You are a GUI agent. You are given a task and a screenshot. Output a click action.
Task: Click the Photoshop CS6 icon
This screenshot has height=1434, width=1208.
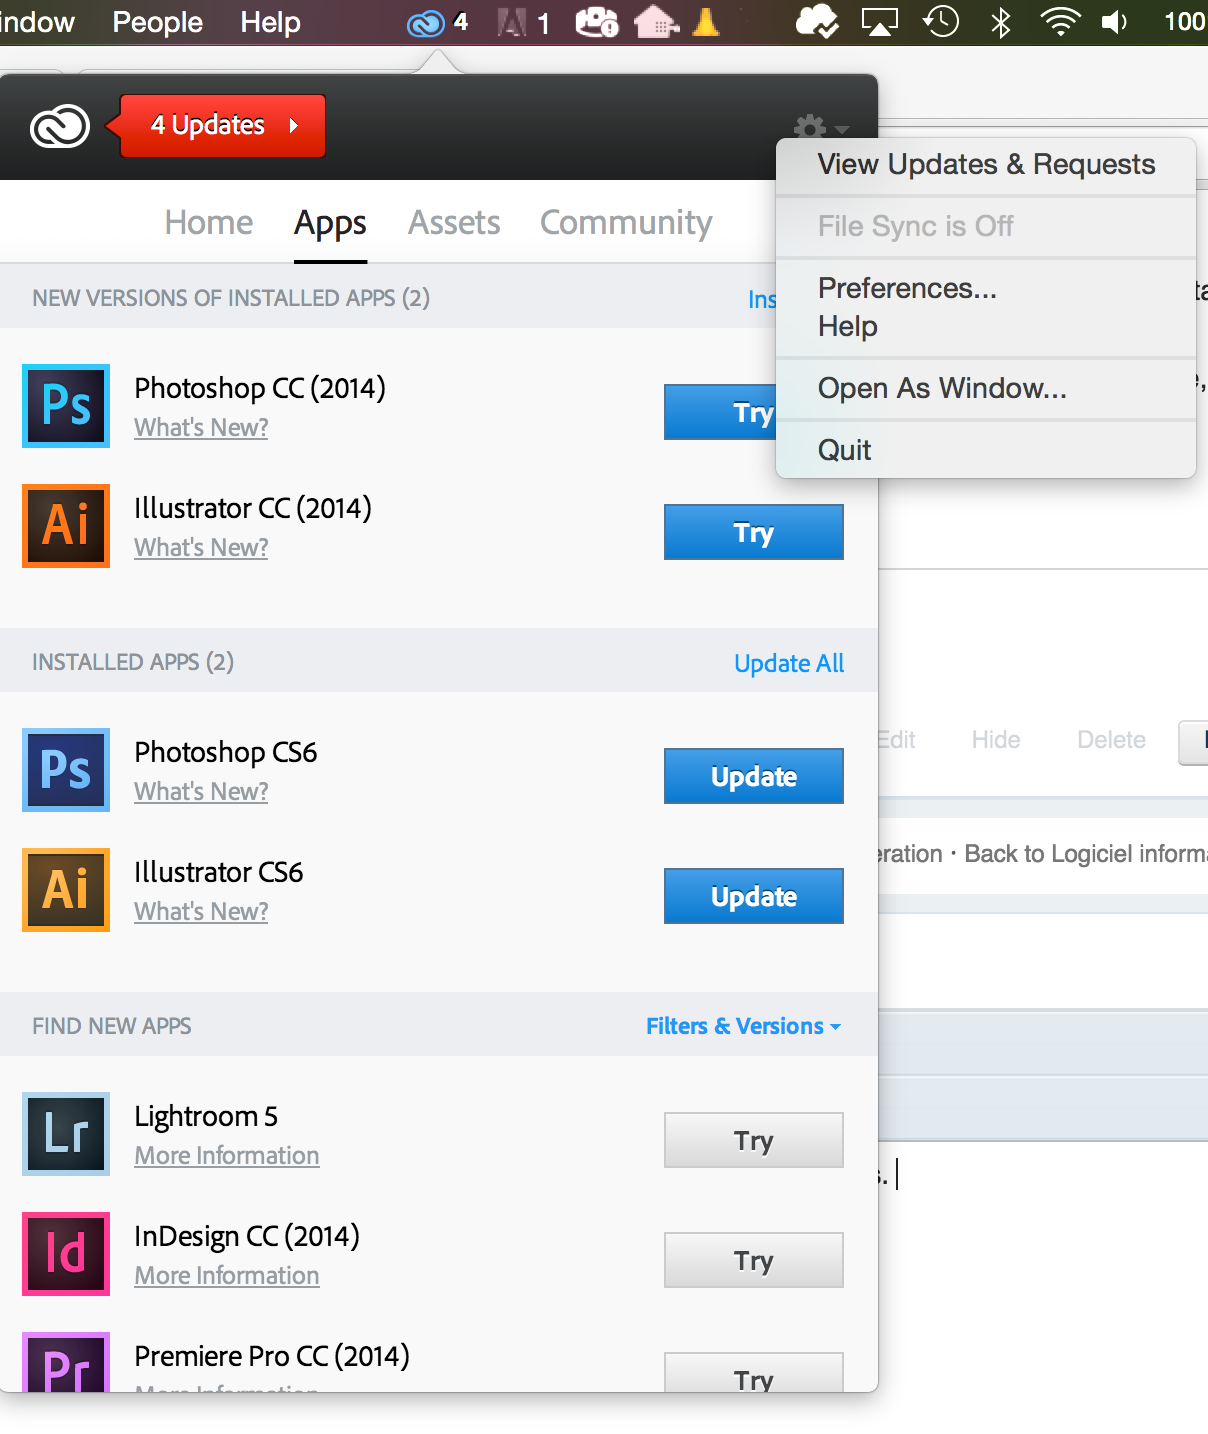pos(66,770)
